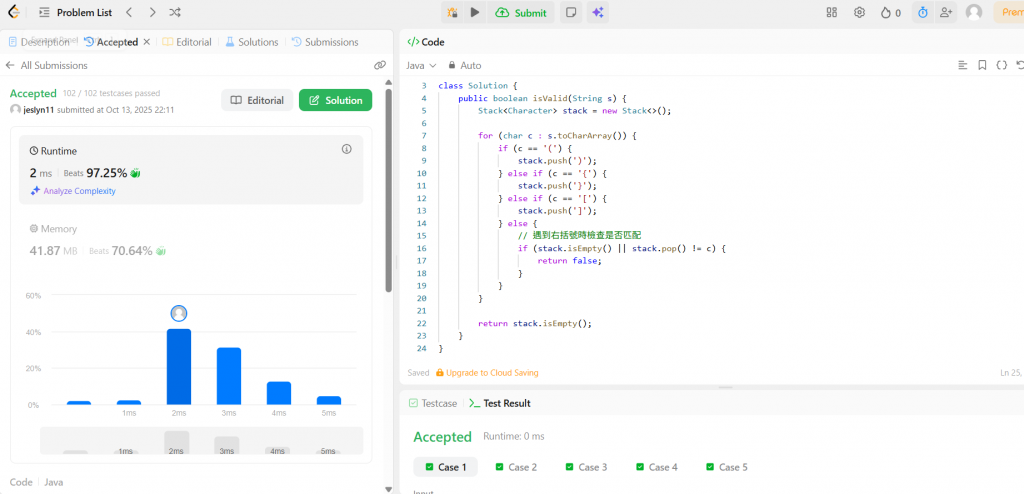Click the debugger icon beside Run
The height and width of the screenshot is (494, 1024).
click(x=452, y=12)
